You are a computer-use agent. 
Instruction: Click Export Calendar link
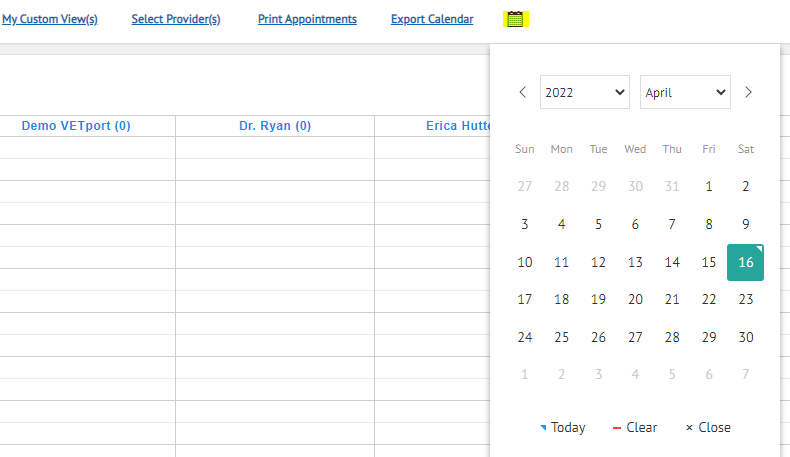pos(432,19)
